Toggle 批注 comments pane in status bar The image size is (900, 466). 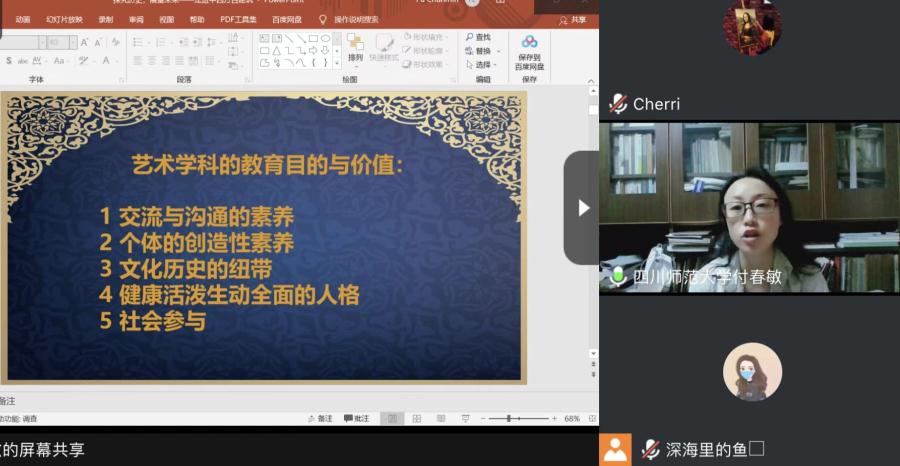tap(356, 418)
